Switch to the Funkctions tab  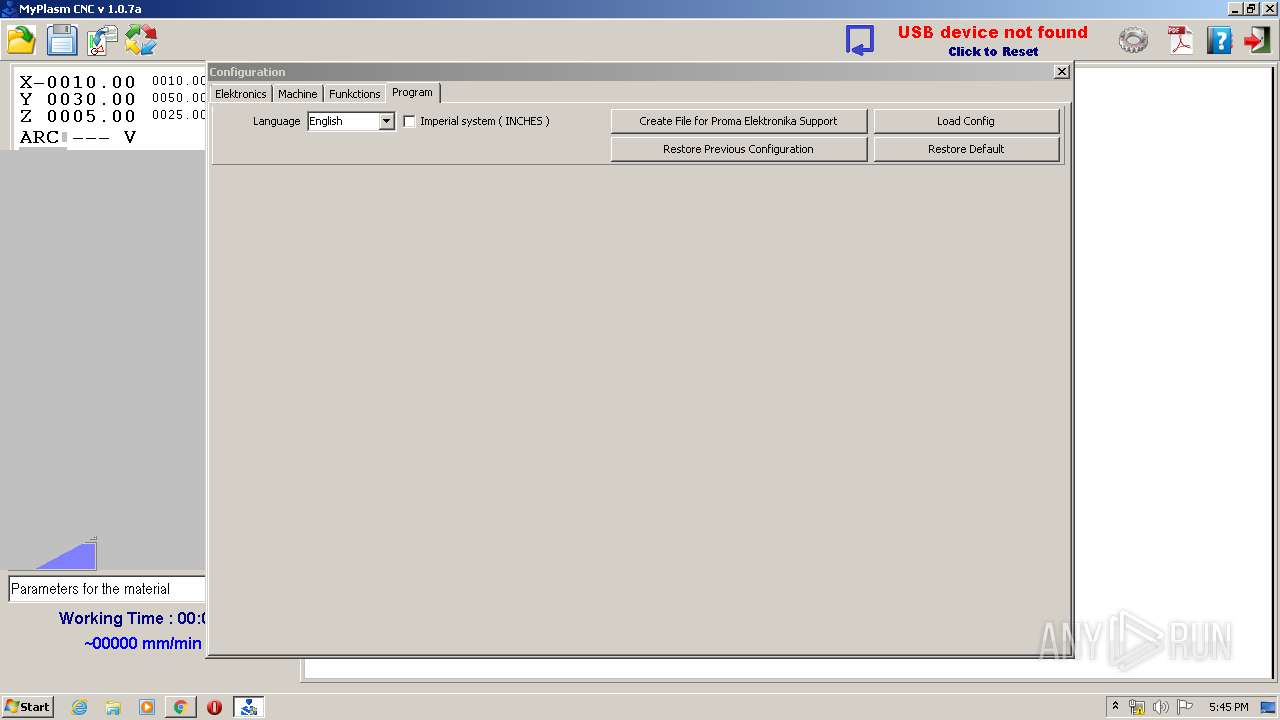pos(355,94)
